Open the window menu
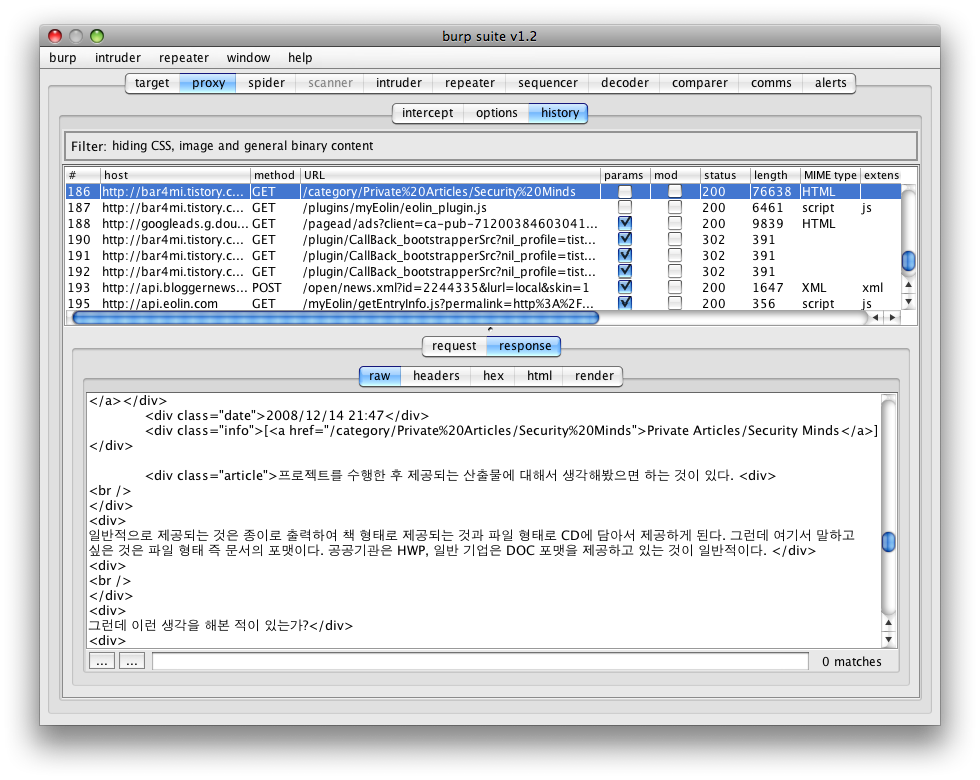The image size is (980, 780). click(x=248, y=58)
